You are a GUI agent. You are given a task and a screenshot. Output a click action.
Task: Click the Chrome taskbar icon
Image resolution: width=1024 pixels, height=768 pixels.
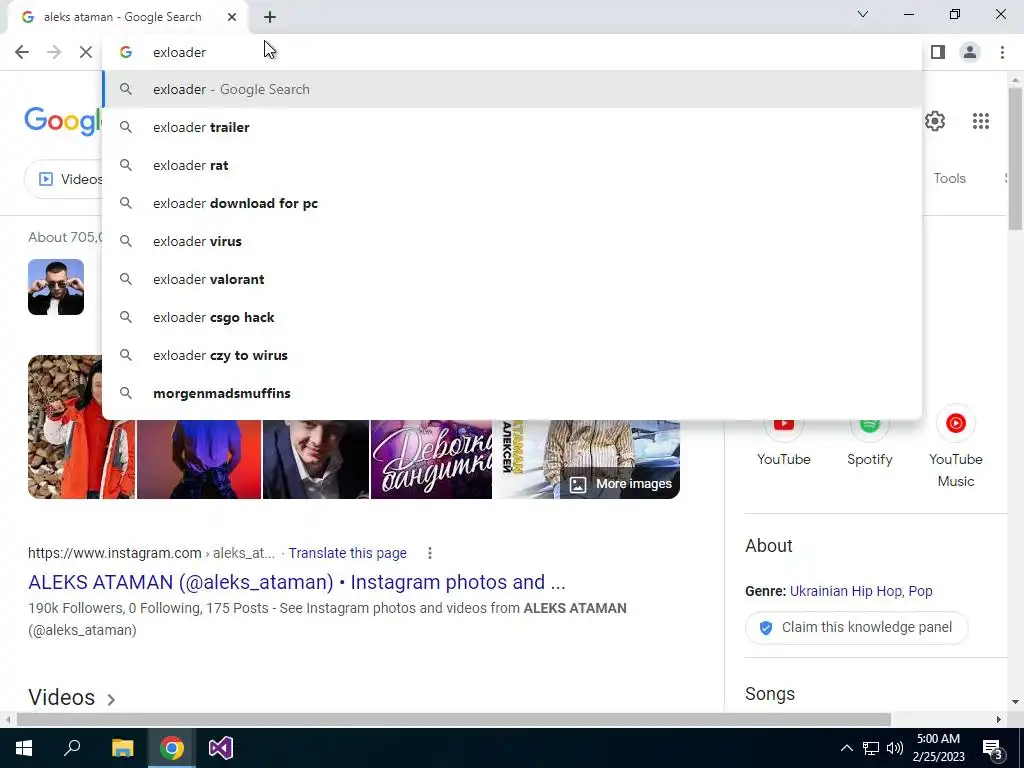[x=172, y=748]
